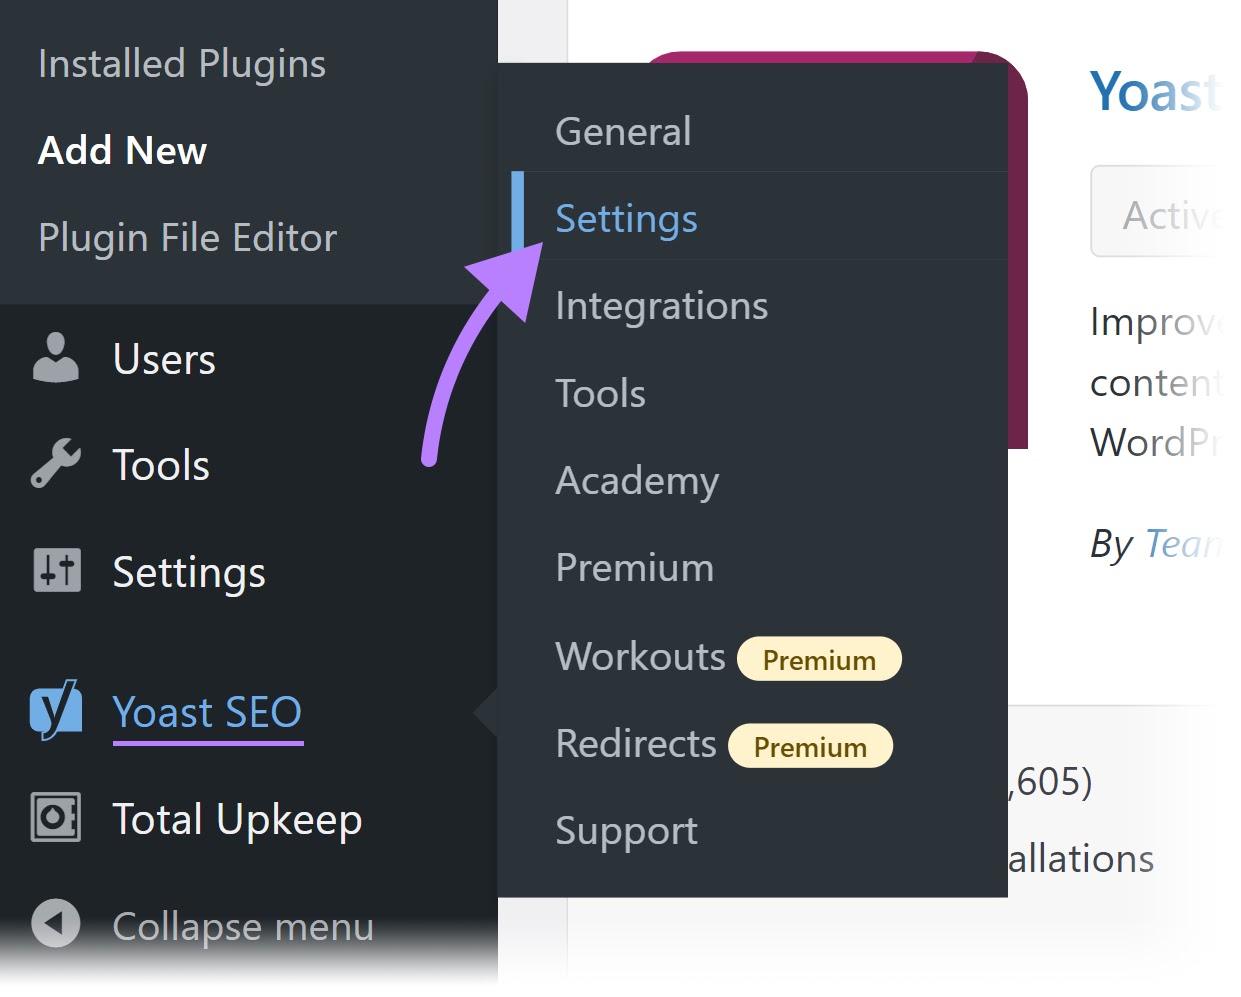Viewport: 1241px width, 997px height.
Task: Click the Active button on plugin card
Action: click(x=1157, y=212)
